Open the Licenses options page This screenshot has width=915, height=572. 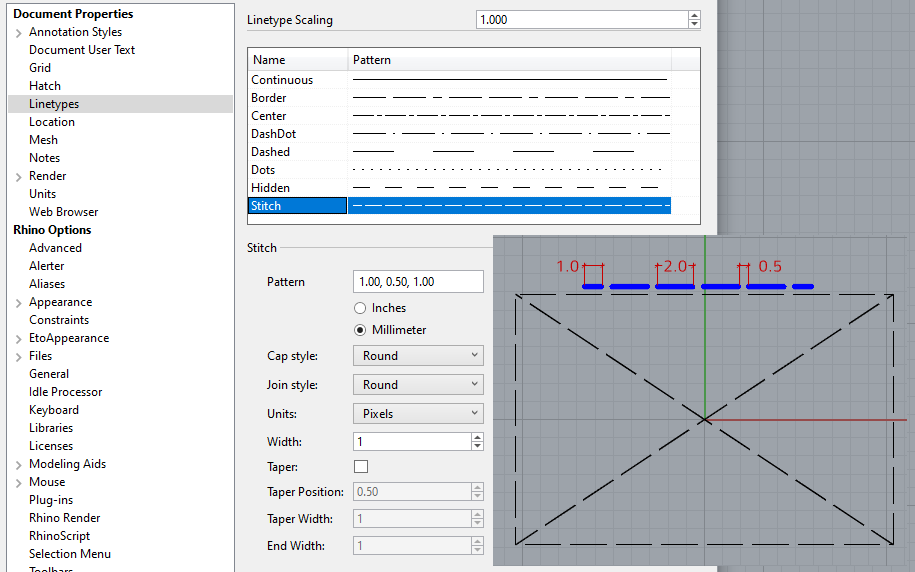[51, 446]
